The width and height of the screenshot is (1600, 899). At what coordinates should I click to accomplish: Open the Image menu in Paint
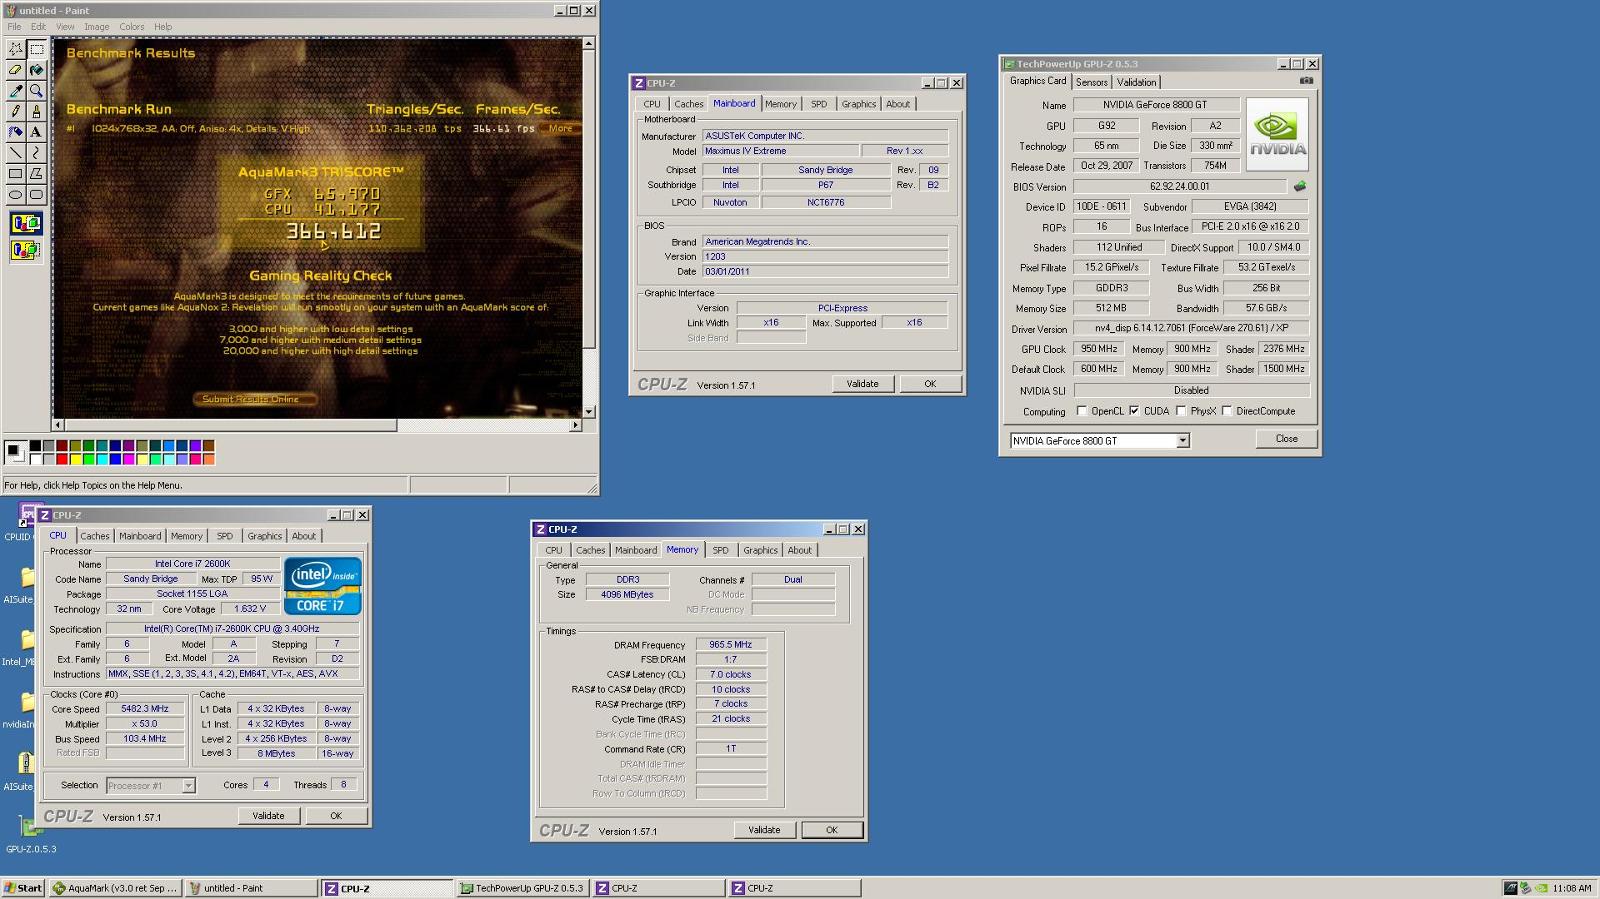pos(97,27)
